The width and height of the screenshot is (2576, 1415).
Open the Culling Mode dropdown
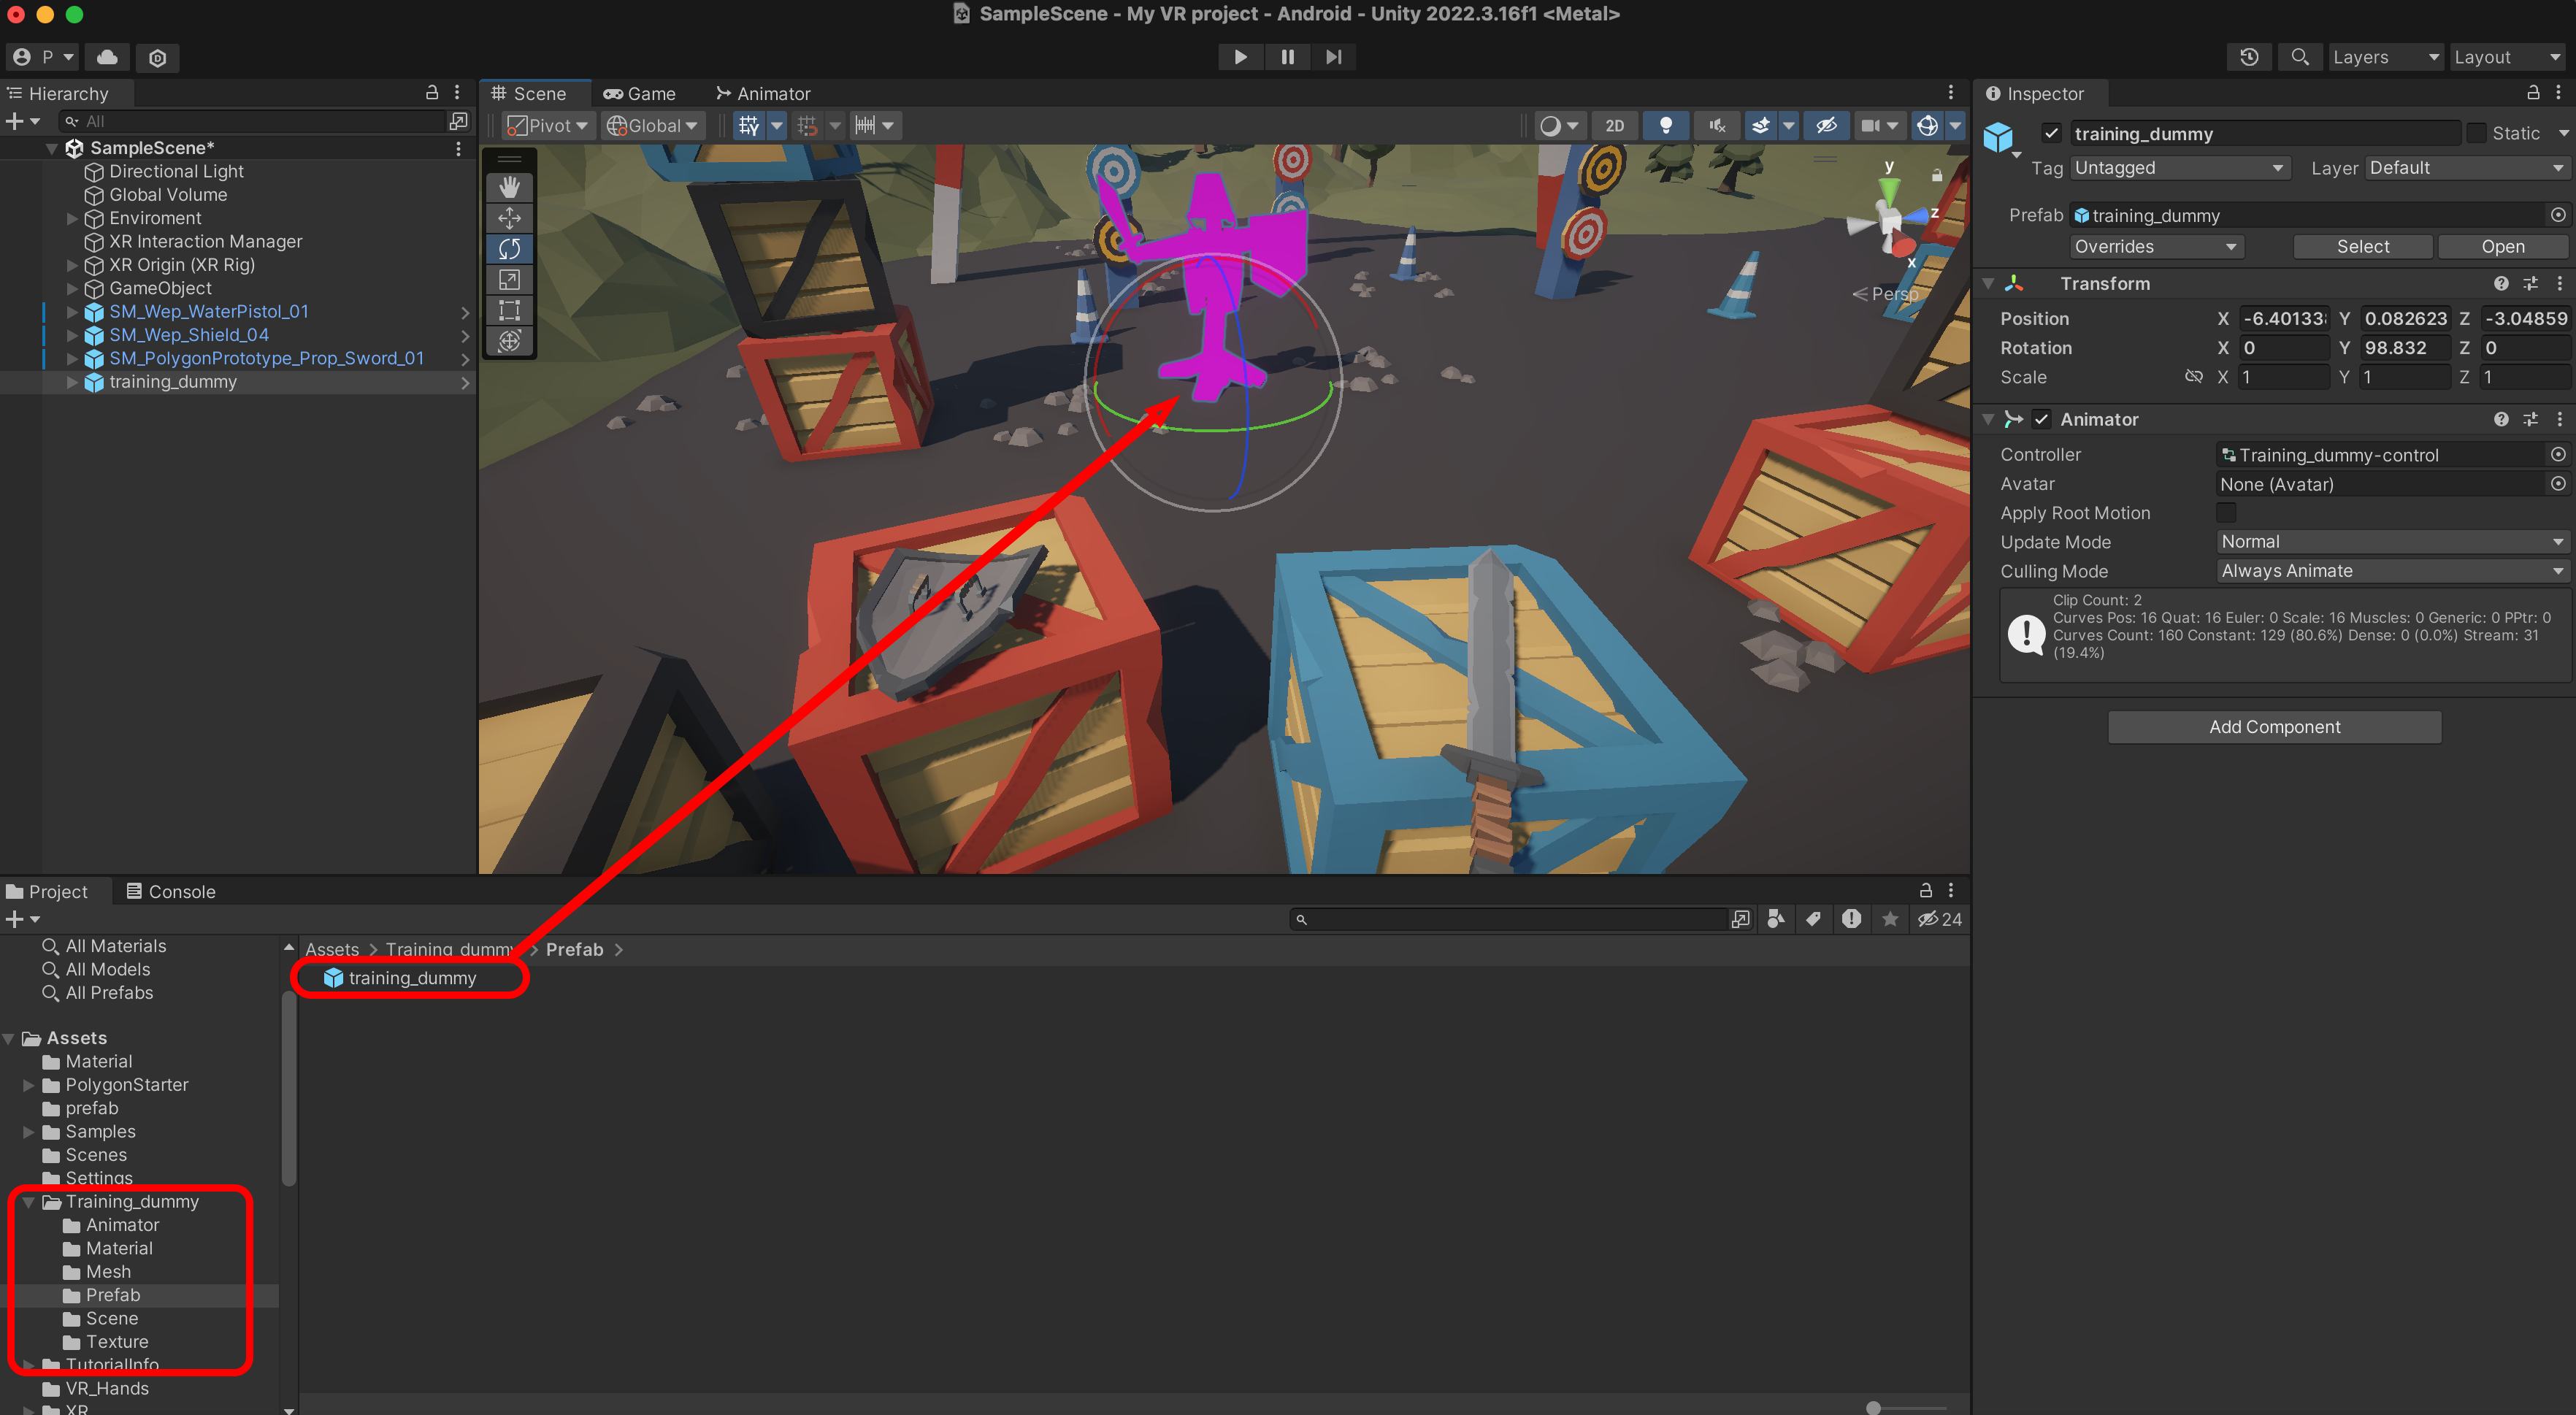2391,571
